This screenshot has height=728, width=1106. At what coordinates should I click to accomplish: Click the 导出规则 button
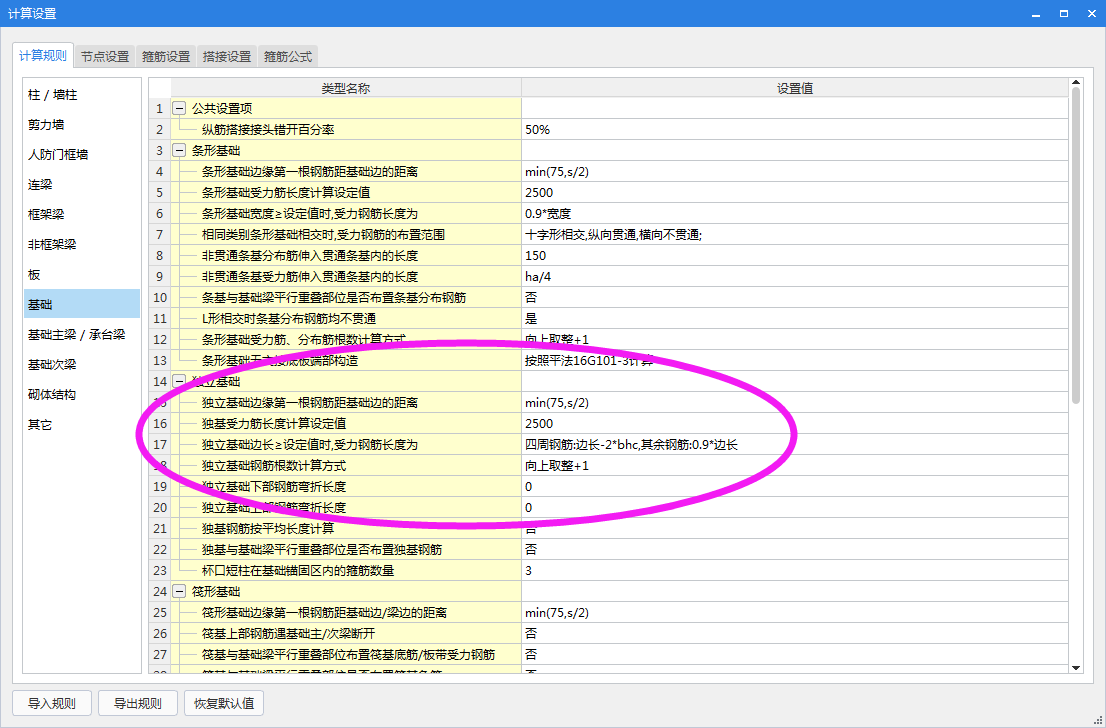tap(138, 703)
